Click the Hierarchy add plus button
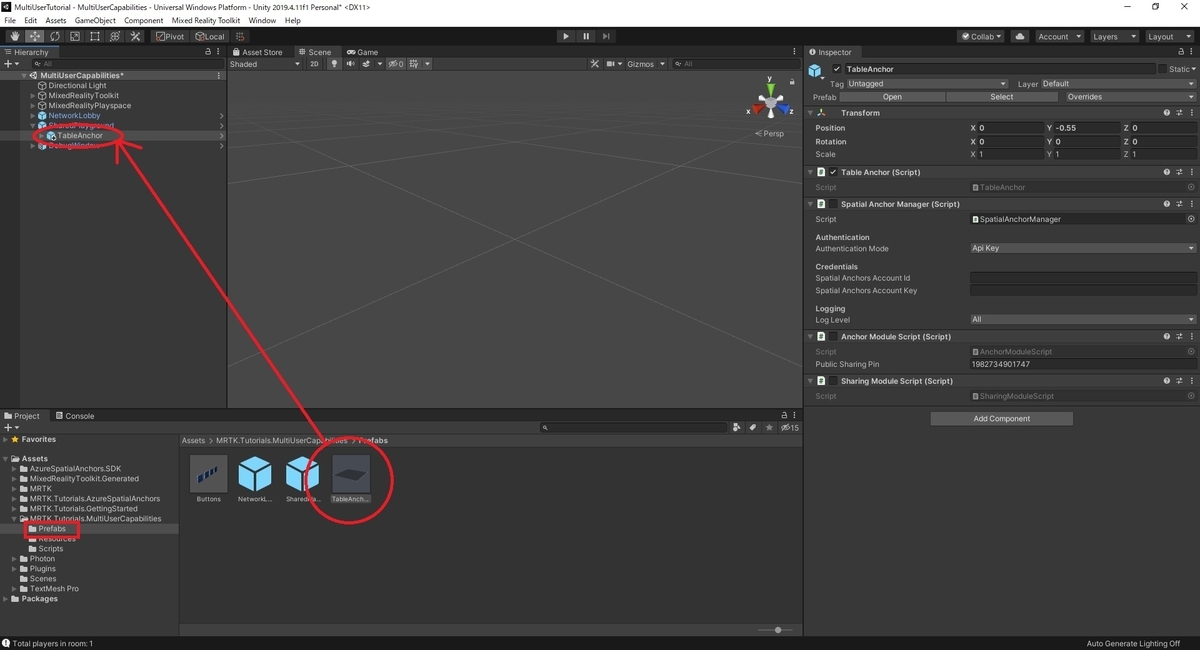The width and height of the screenshot is (1200, 650). 8,64
